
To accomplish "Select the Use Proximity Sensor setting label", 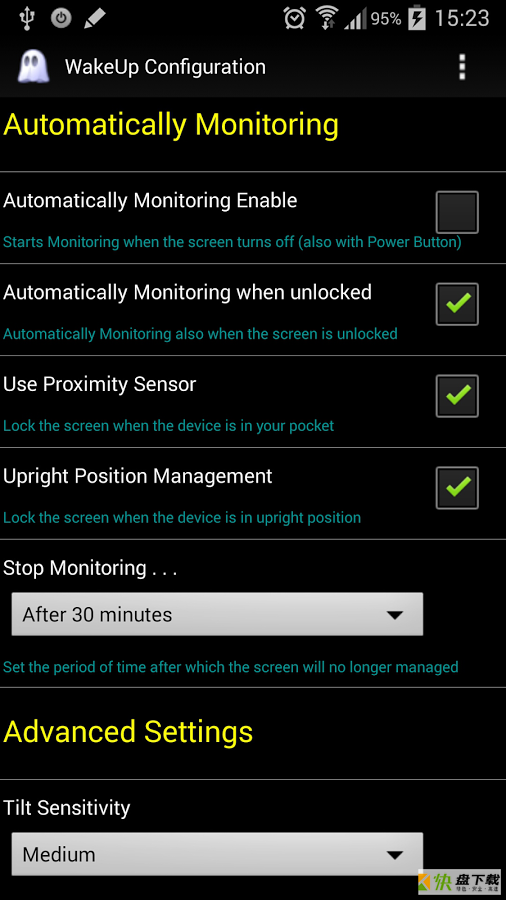I will 99,384.
